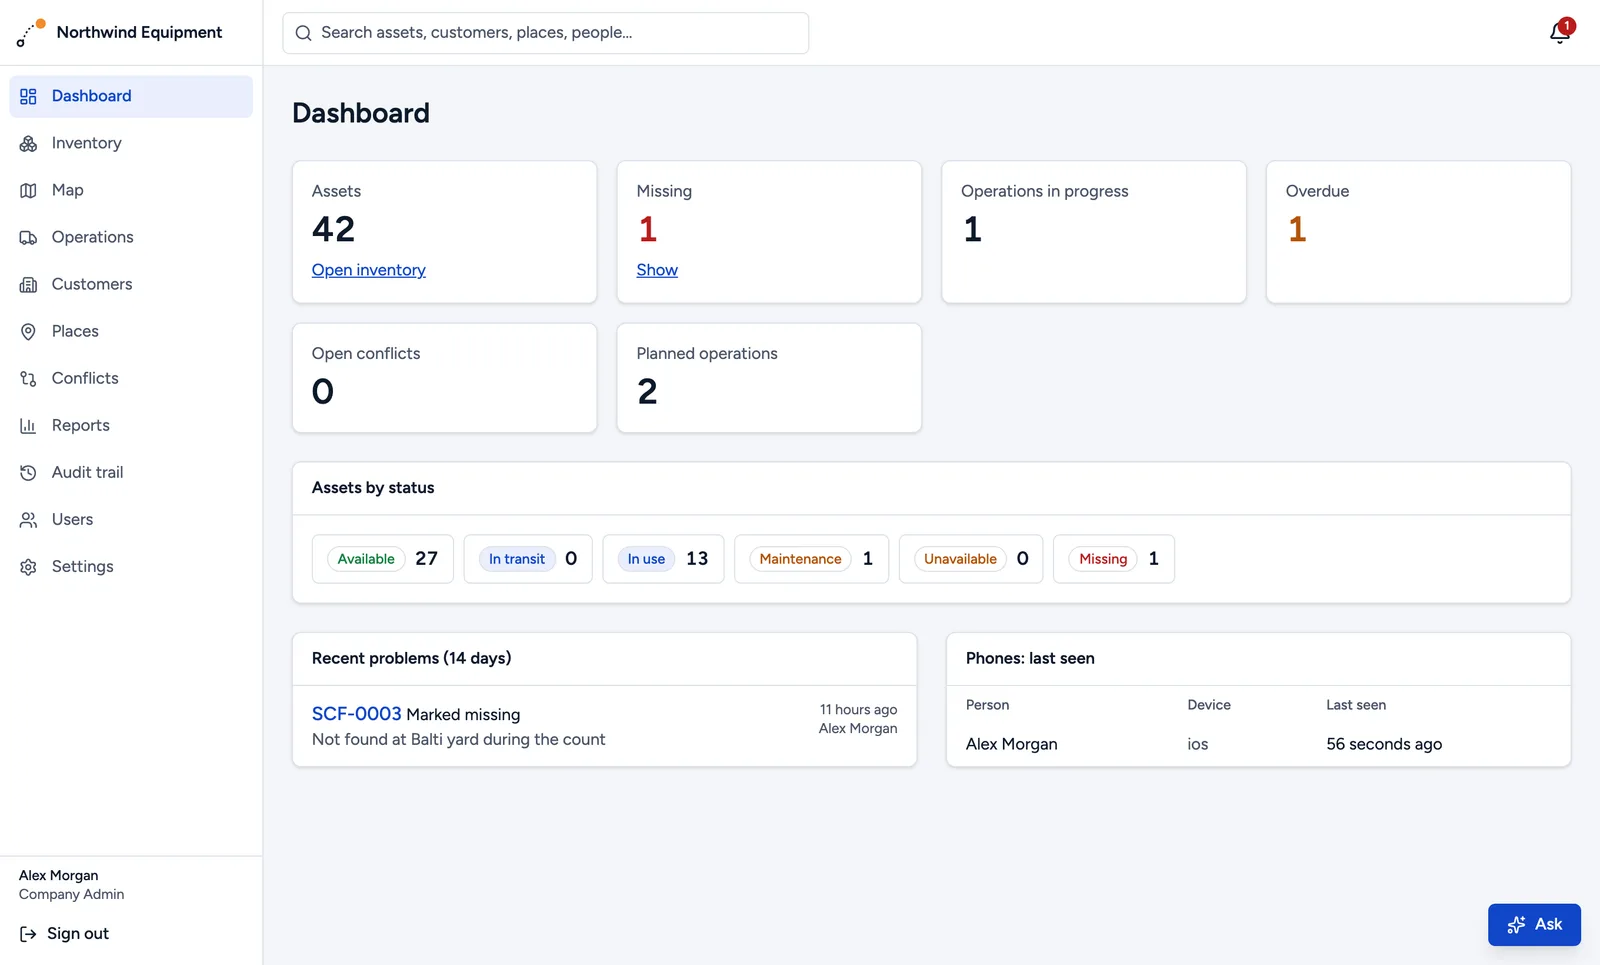Click 'Company Admin' role text
Screen dimensions: 1600x965
72,895
